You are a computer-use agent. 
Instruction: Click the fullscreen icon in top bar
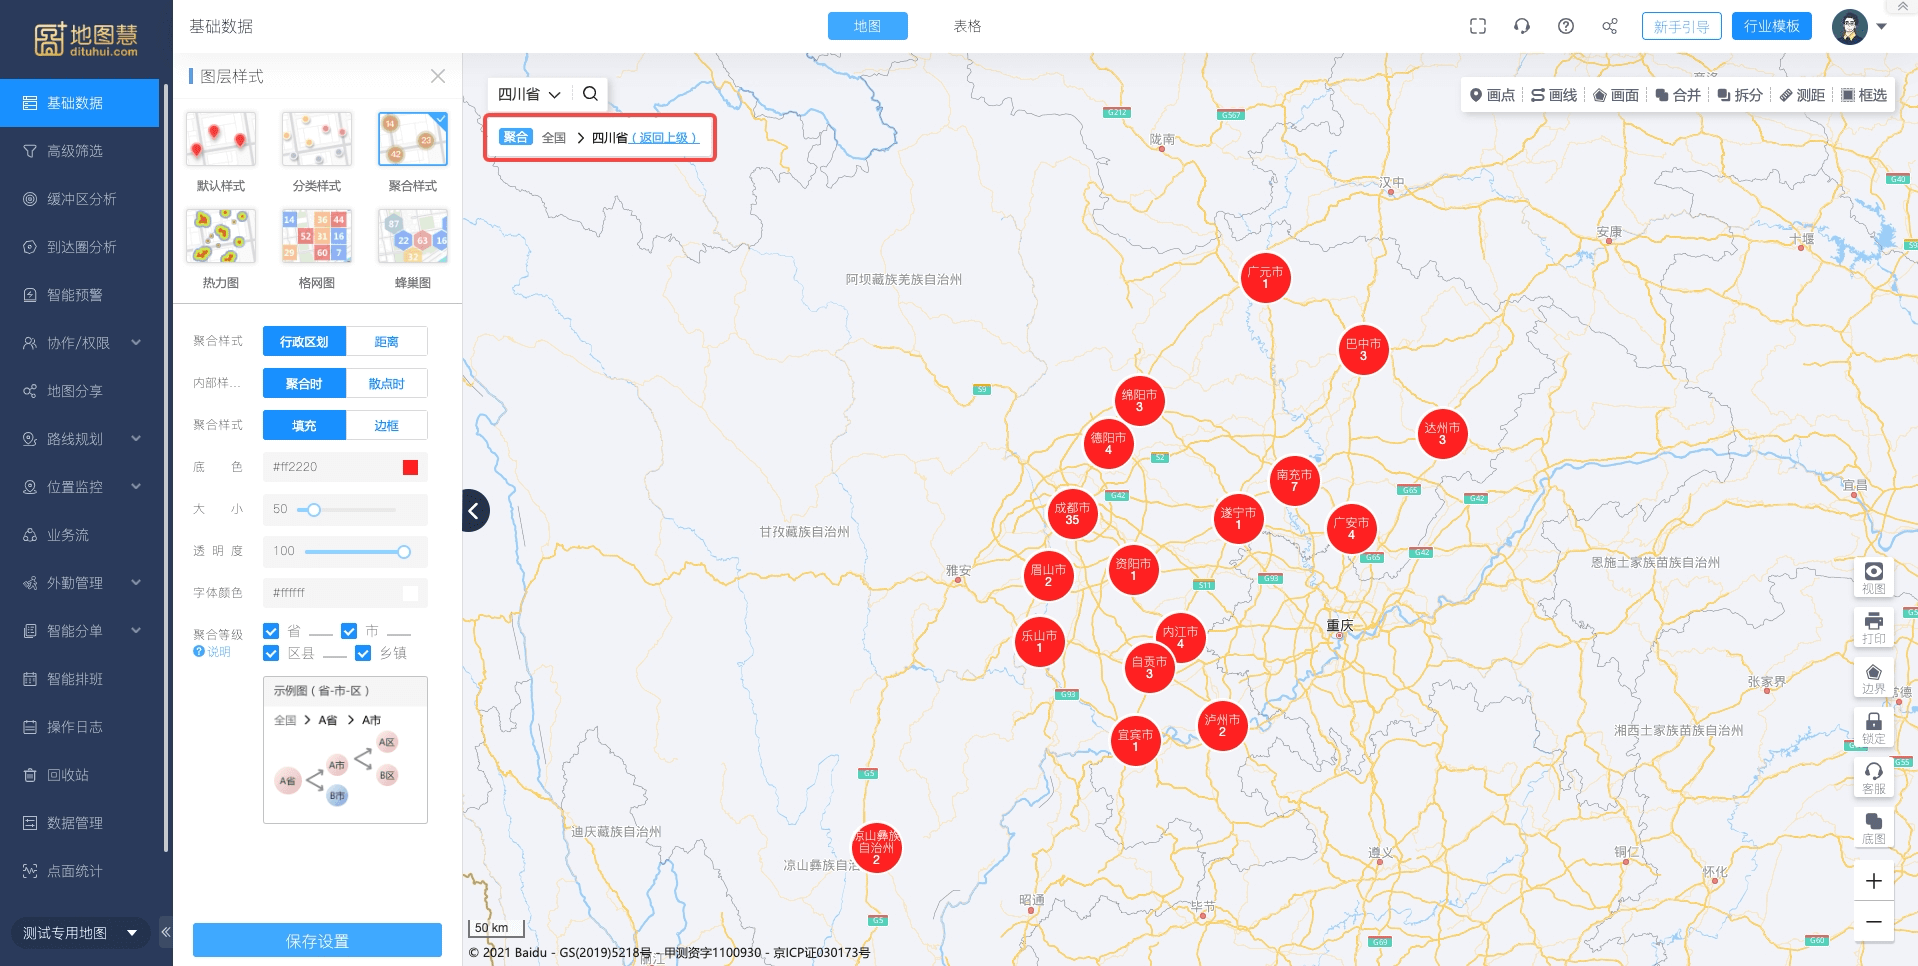click(x=1477, y=26)
